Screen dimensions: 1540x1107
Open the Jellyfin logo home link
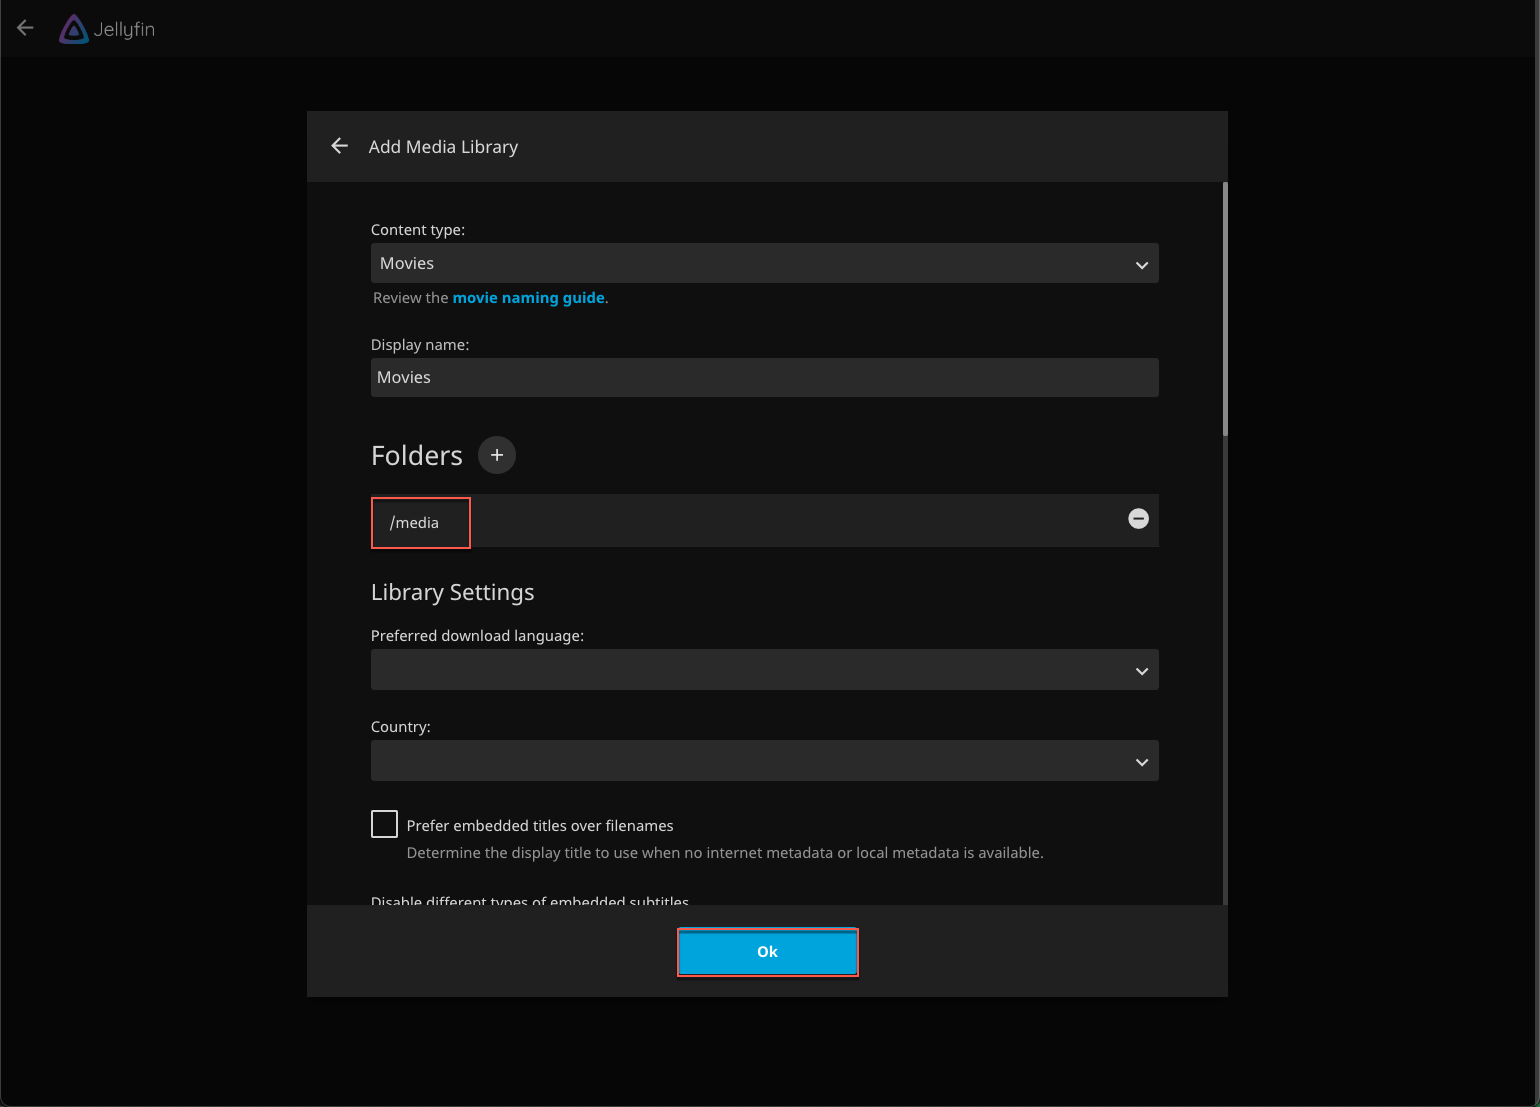pos(107,29)
